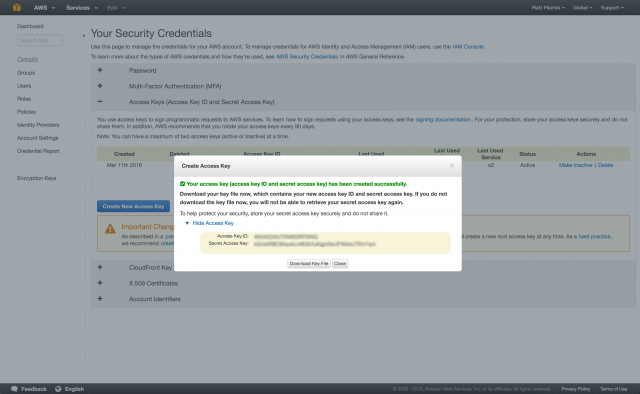This screenshot has height=394, width=640.
Task: Open the Services dropdown menu
Action: [x=82, y=8]
